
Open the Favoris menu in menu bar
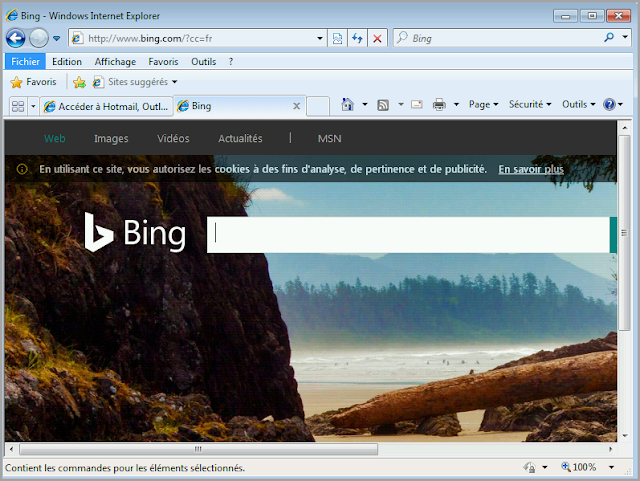point(163,62)
